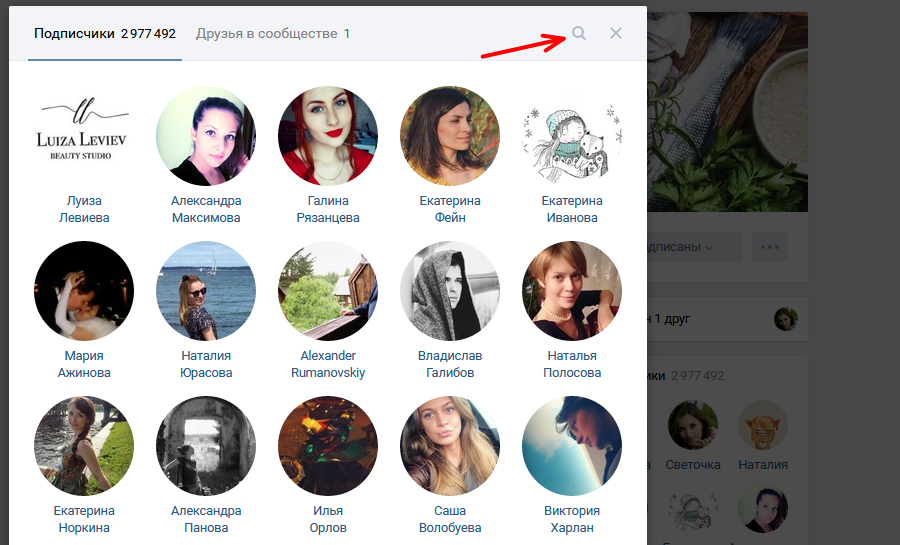Open Светочка avatar in background sidebar
The width and height of the screenshot is (900, 545).
click(x=693, y=425)
